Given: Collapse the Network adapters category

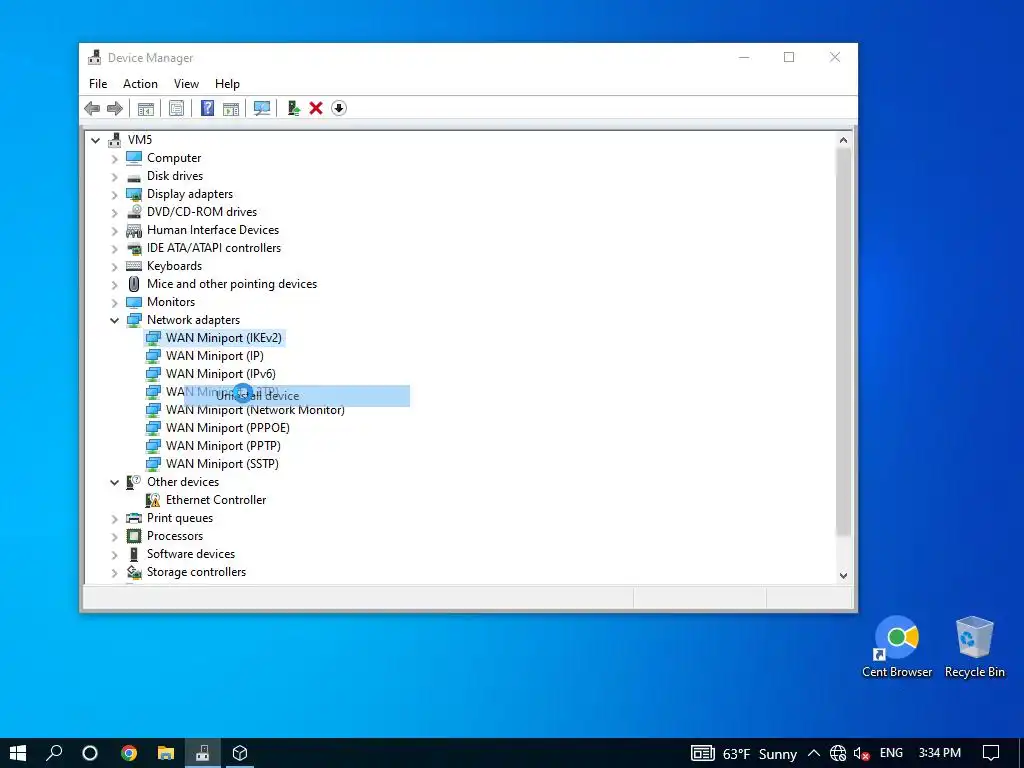Looking at the screenshot, I should point(114,320).
